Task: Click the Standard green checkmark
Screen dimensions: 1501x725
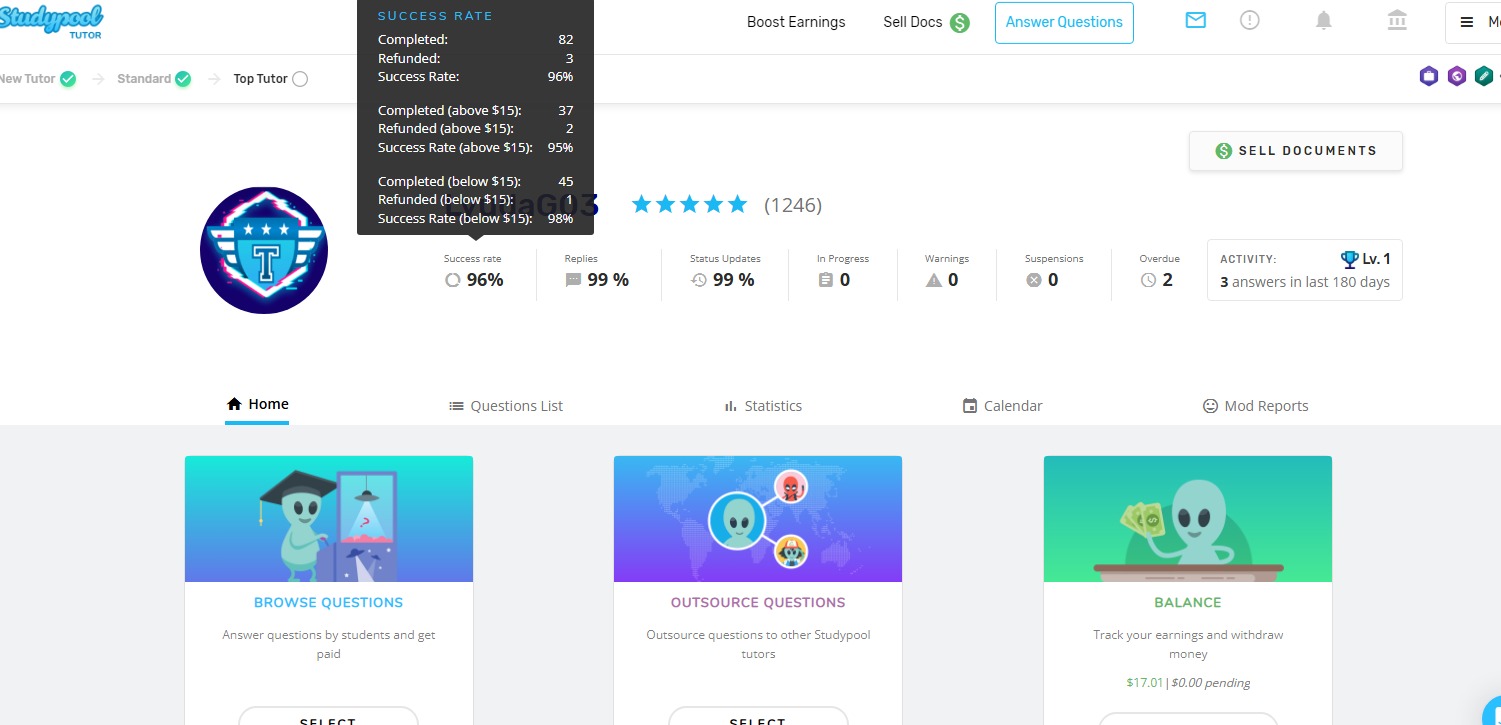Action: 183,79
